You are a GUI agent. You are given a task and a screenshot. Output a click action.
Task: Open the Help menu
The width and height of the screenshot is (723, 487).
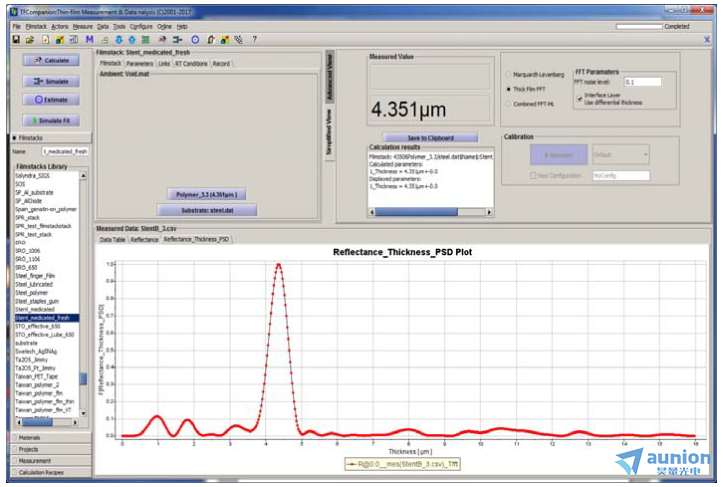pyautogui.click(x=182, y=26)
